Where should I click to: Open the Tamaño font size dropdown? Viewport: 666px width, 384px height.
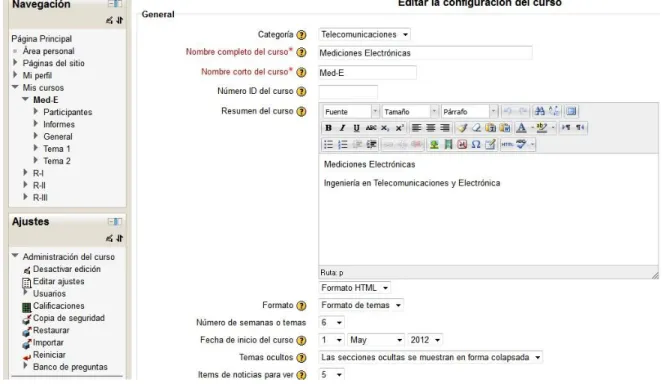410,112
